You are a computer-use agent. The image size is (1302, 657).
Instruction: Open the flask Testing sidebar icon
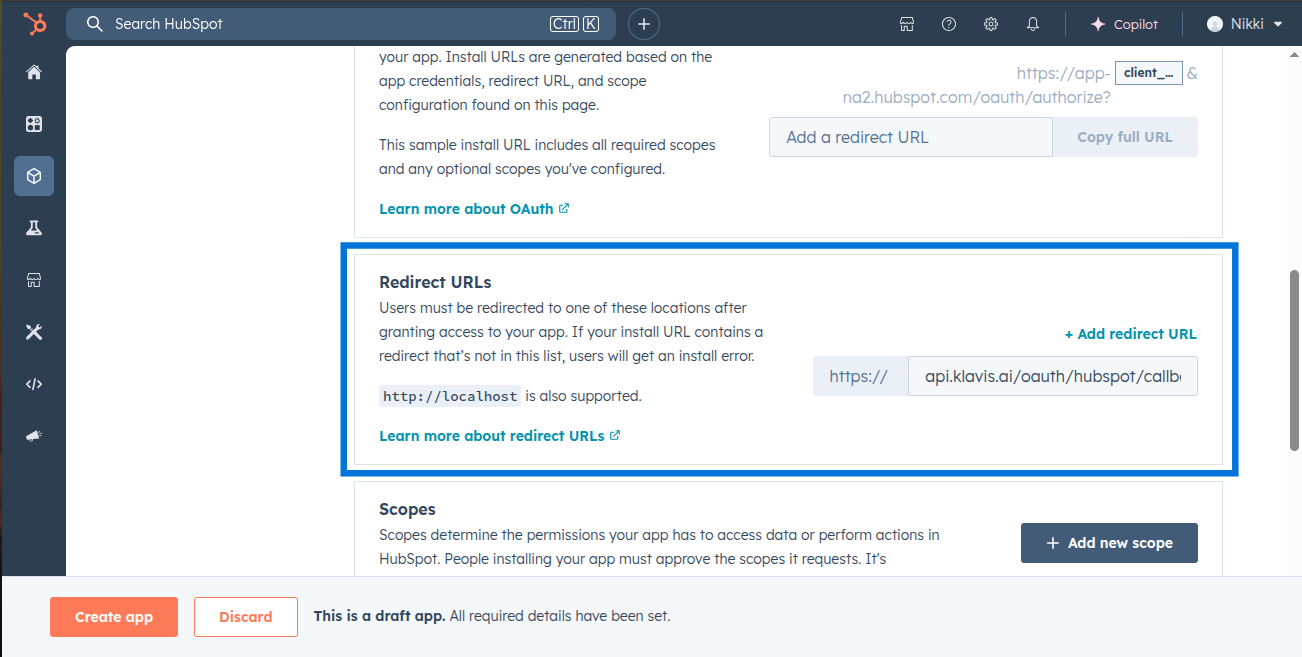(34, 228)
